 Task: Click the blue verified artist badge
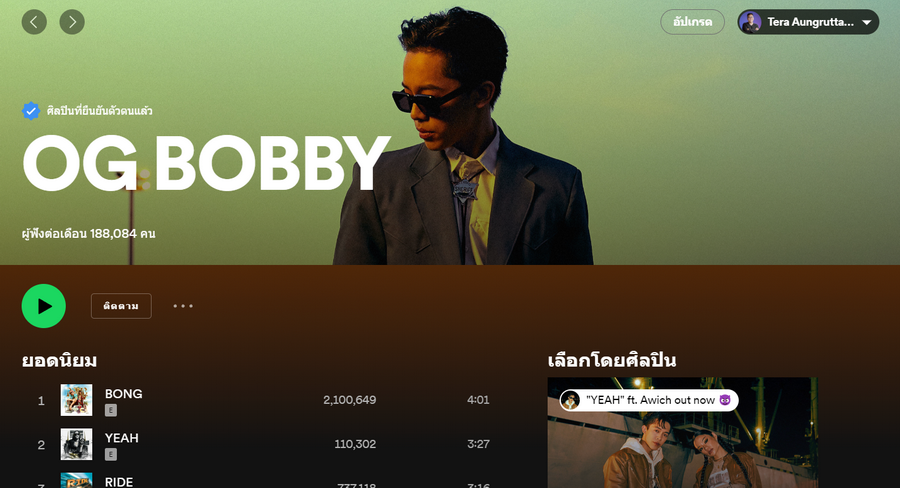tap(31, 111)
